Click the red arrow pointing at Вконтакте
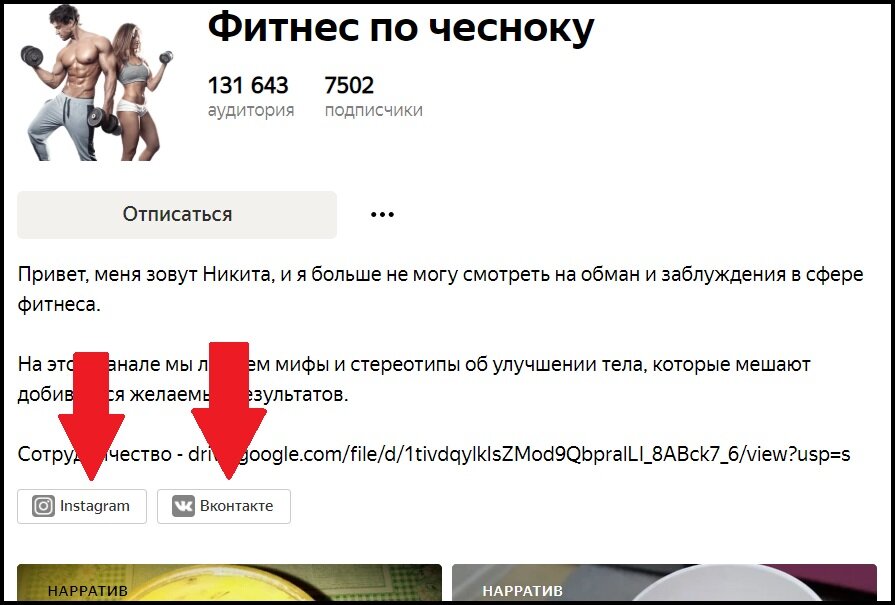 tap(229, 410)
